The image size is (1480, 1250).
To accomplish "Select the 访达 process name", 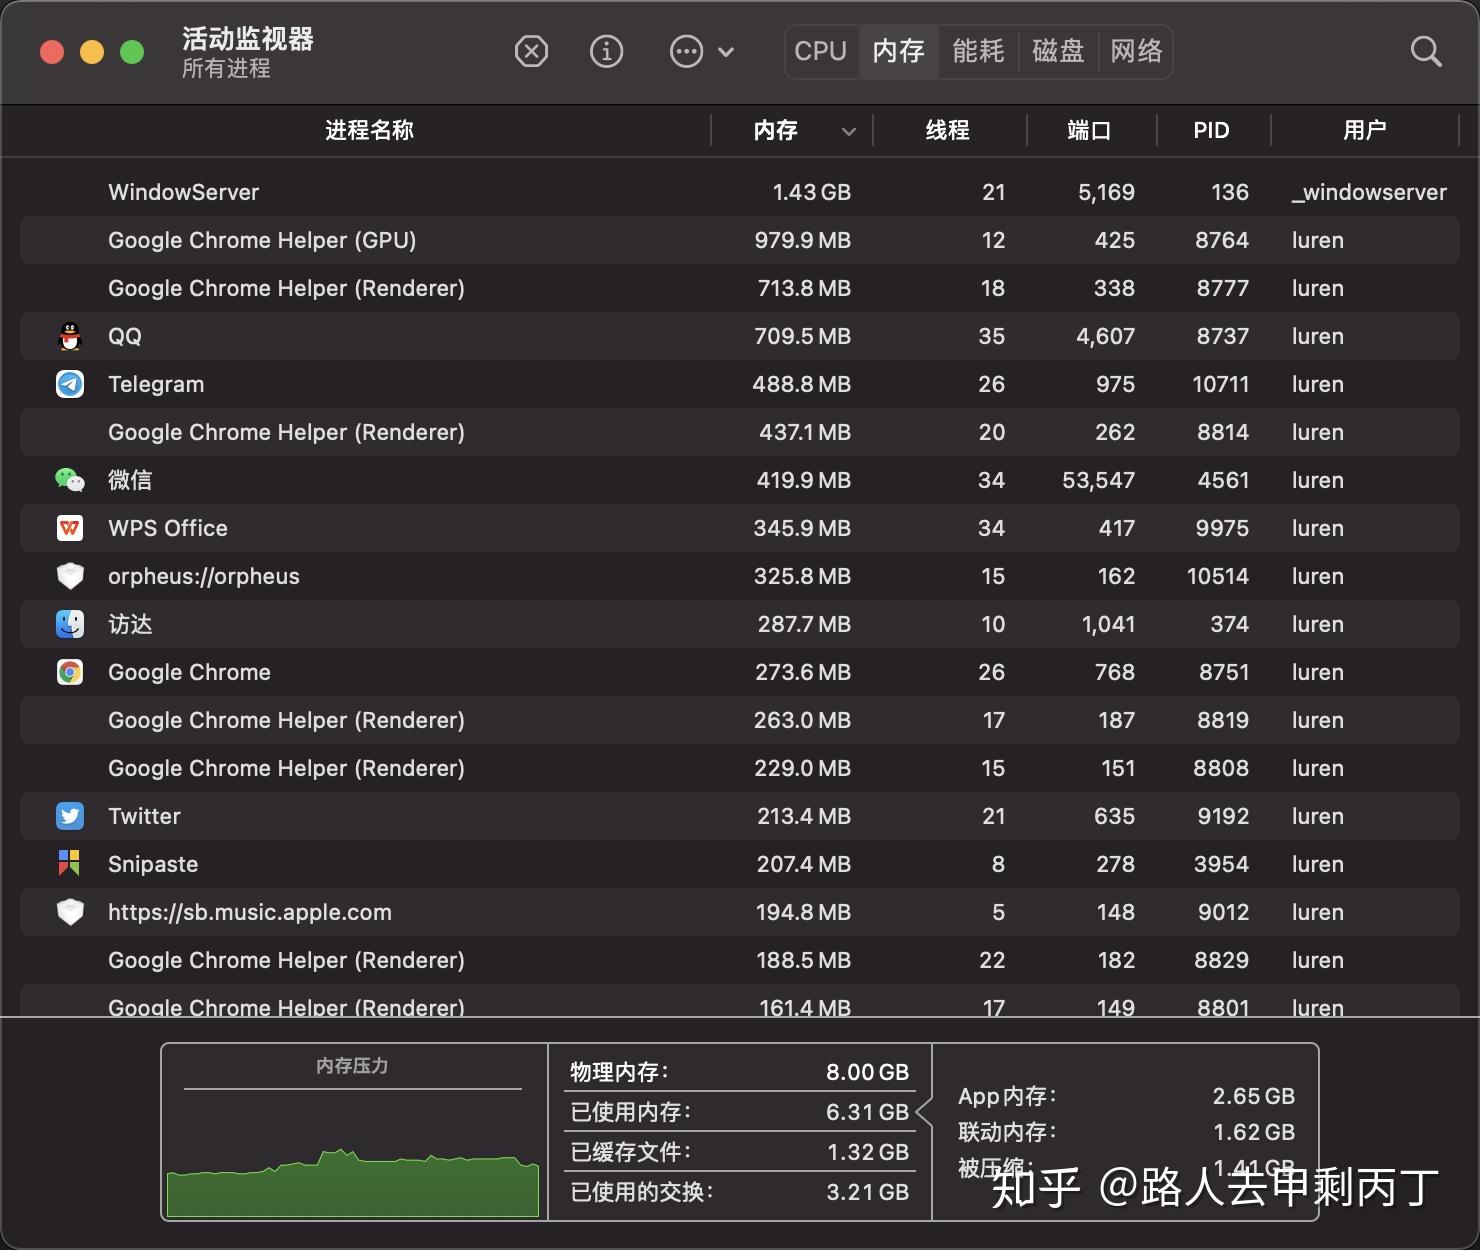I will pyautogui.click(x=130, y=624).
